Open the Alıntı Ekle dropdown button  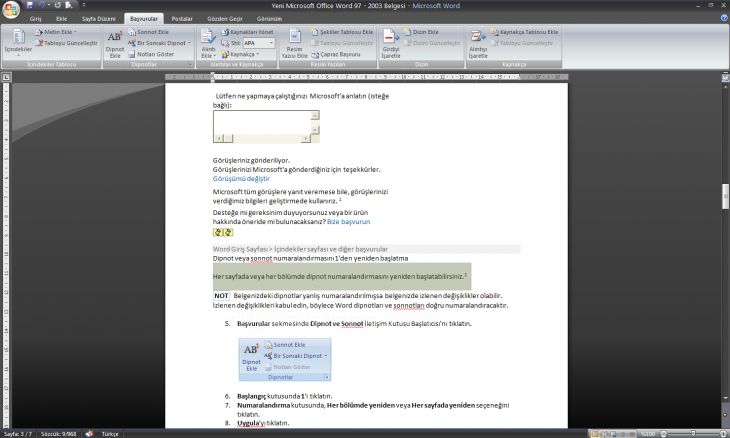pos(208,43)
